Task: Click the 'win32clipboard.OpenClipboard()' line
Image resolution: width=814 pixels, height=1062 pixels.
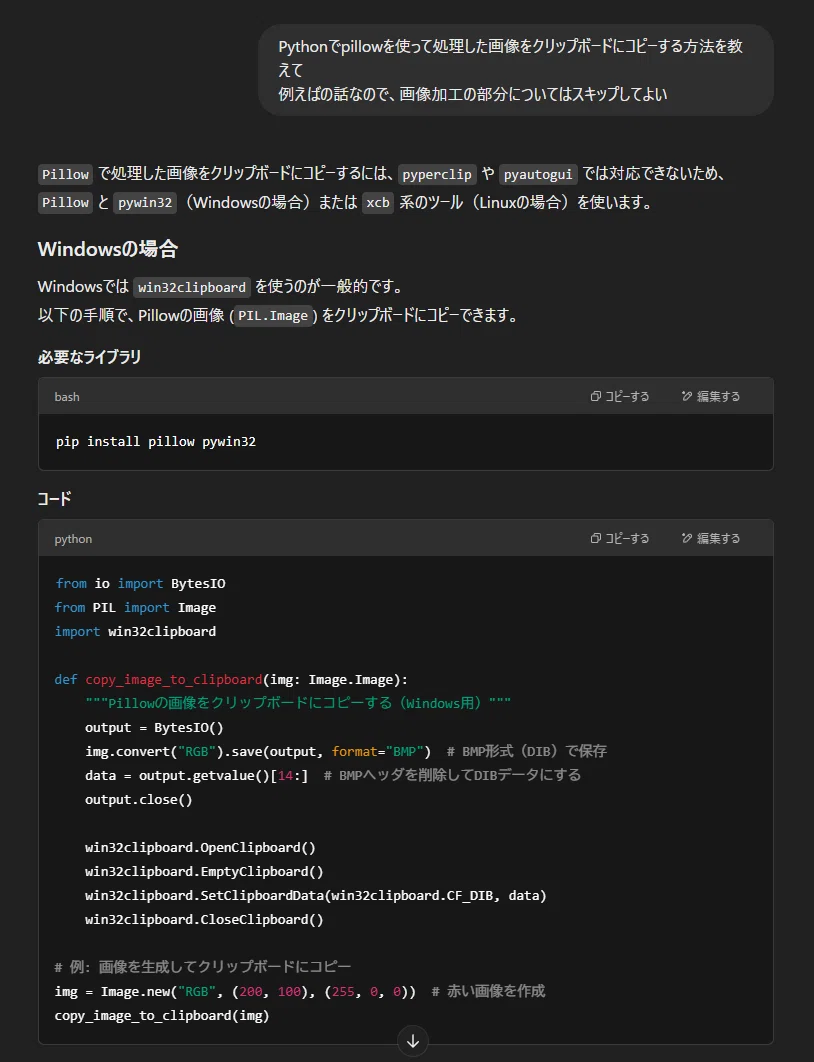Action: 200,847
